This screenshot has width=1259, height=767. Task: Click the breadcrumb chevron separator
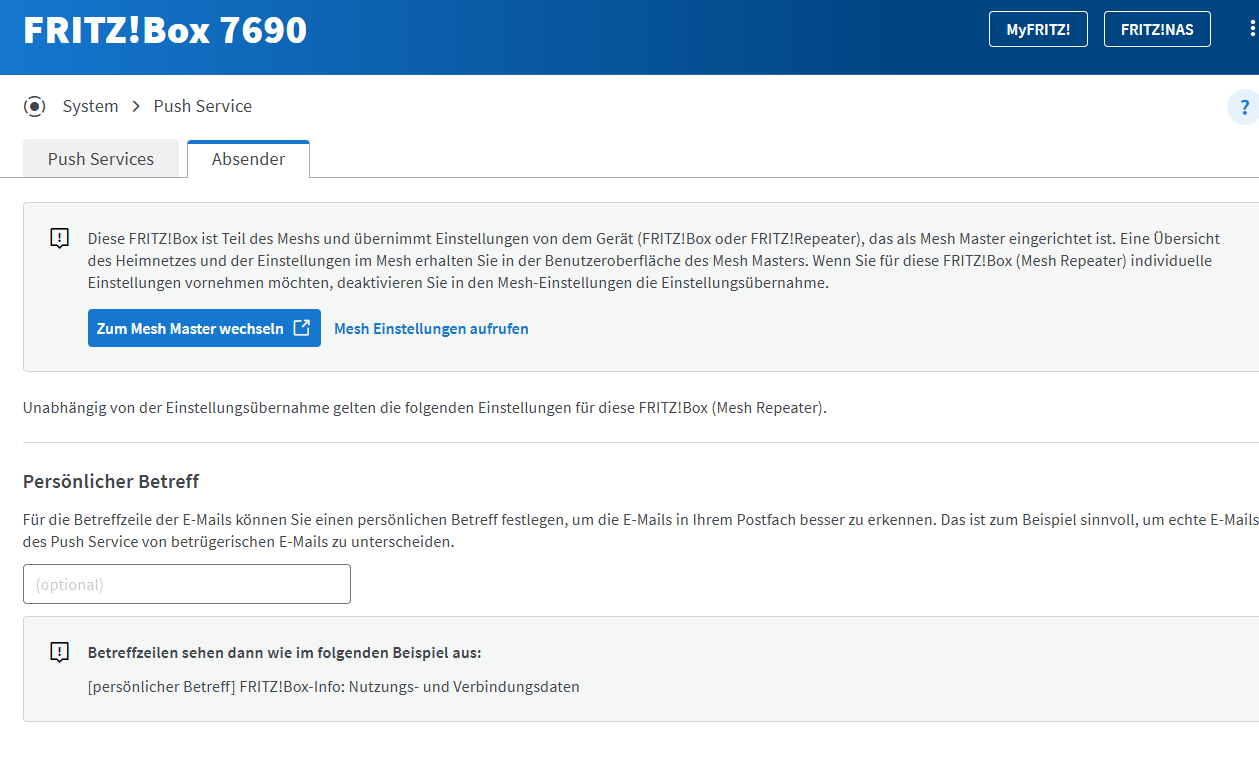click(136, 106)
